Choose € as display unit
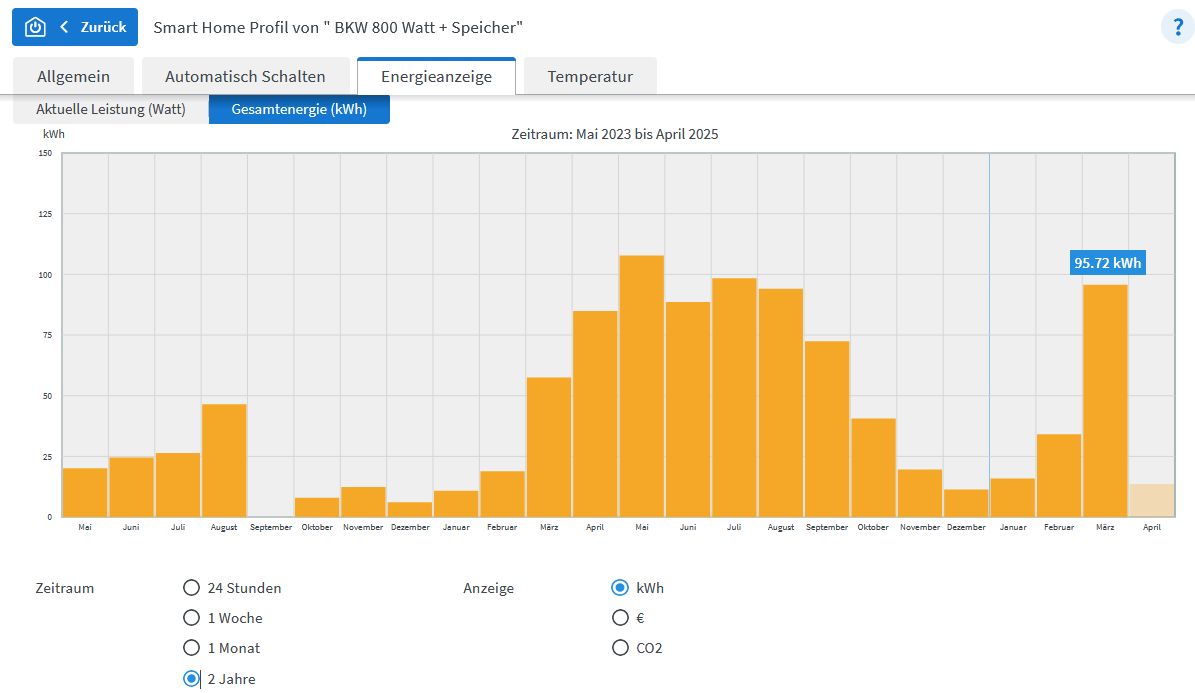Viewport: 1195px width, 693px height. pyautogui.click(x=620, y=618)
